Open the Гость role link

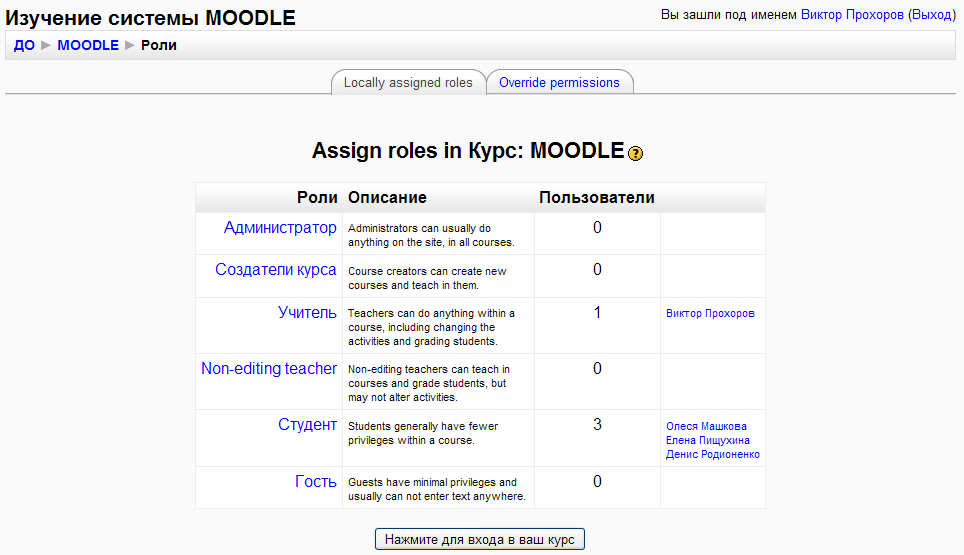tap(315, 481)
